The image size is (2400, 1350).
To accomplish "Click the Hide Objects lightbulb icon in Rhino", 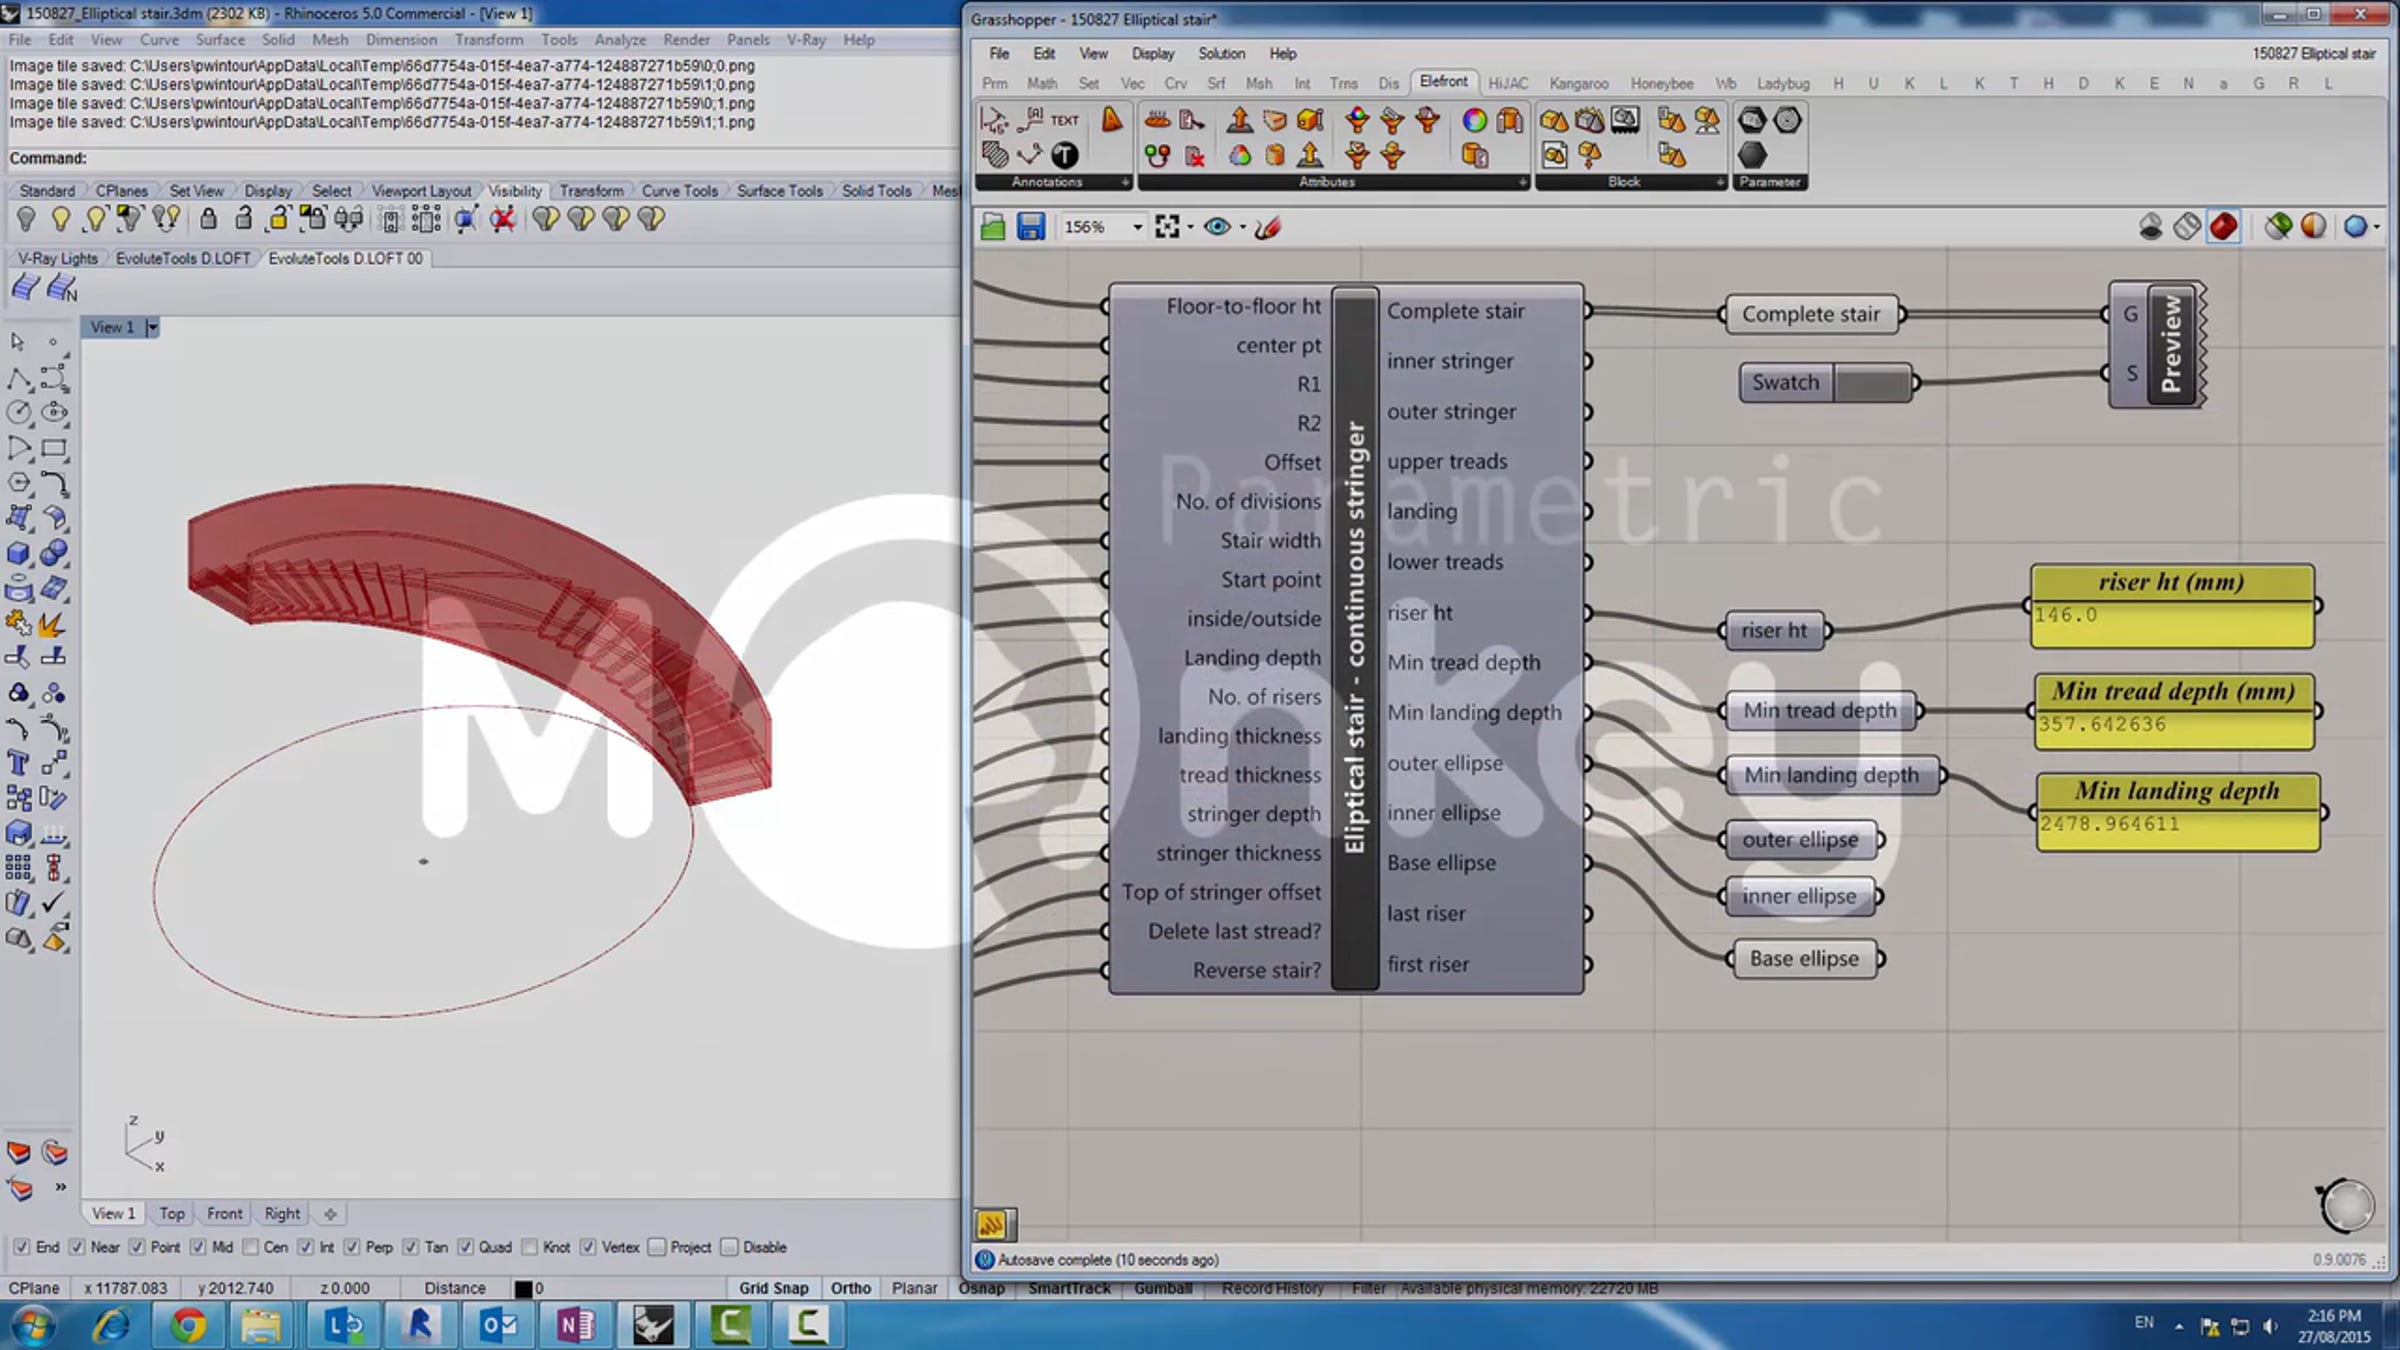I will click(x=26, y=219).
